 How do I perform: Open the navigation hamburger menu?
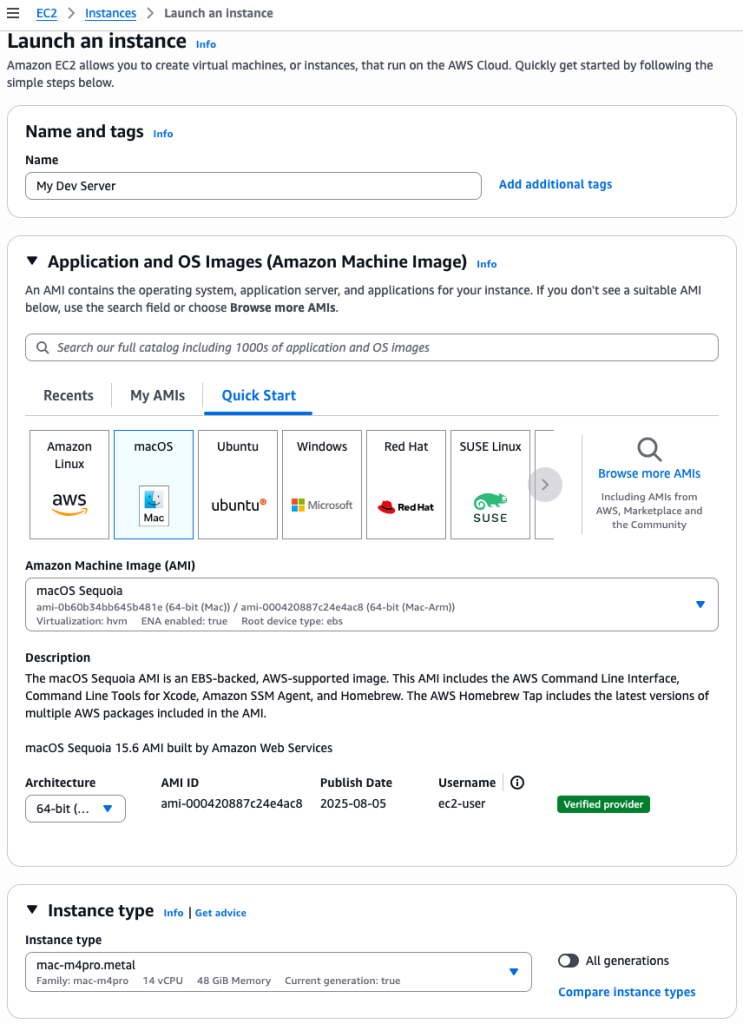tap(14, 13)
